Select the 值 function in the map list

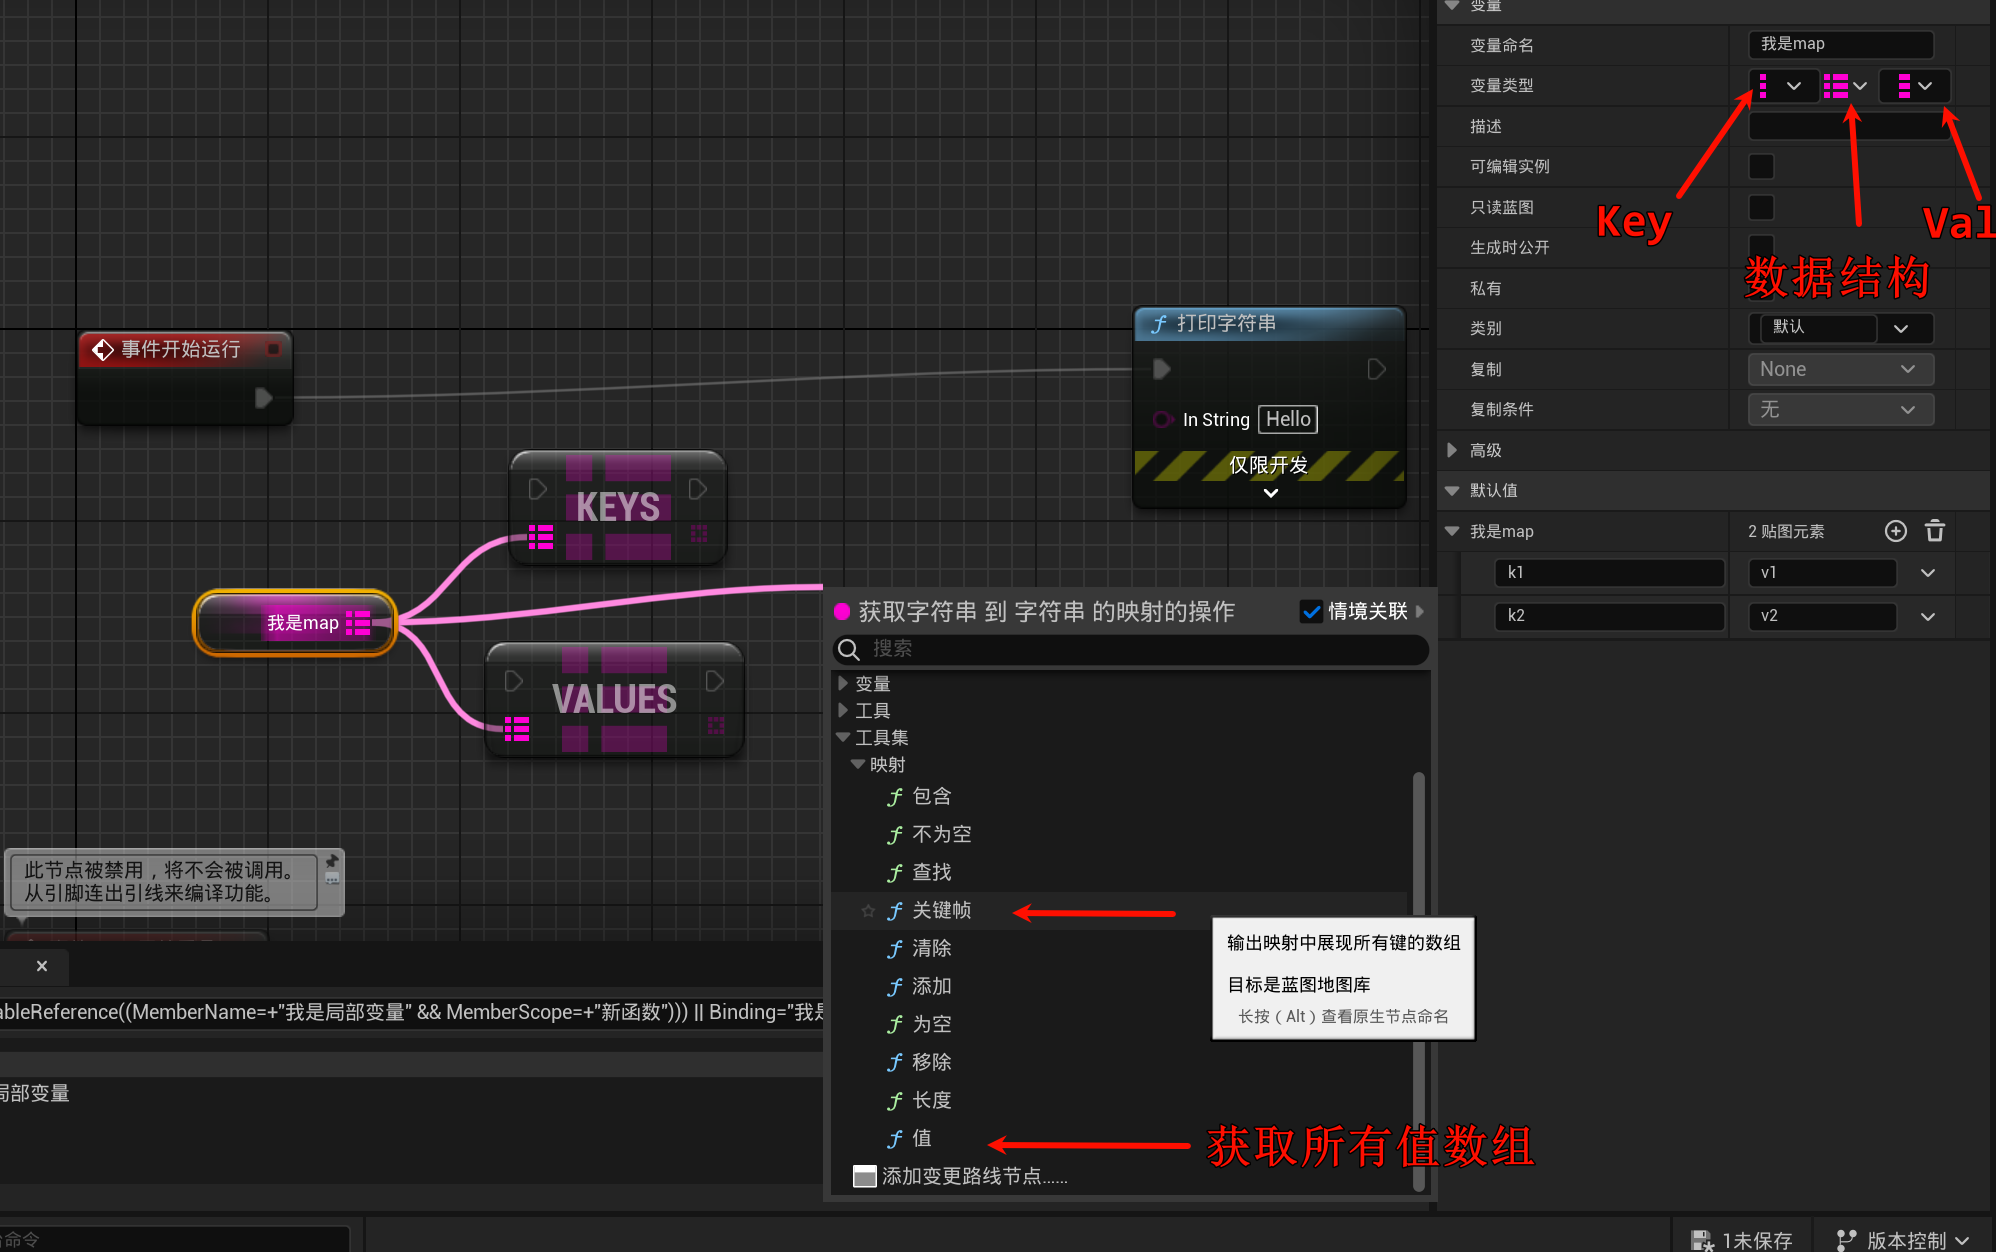[x=921, y=1138]
